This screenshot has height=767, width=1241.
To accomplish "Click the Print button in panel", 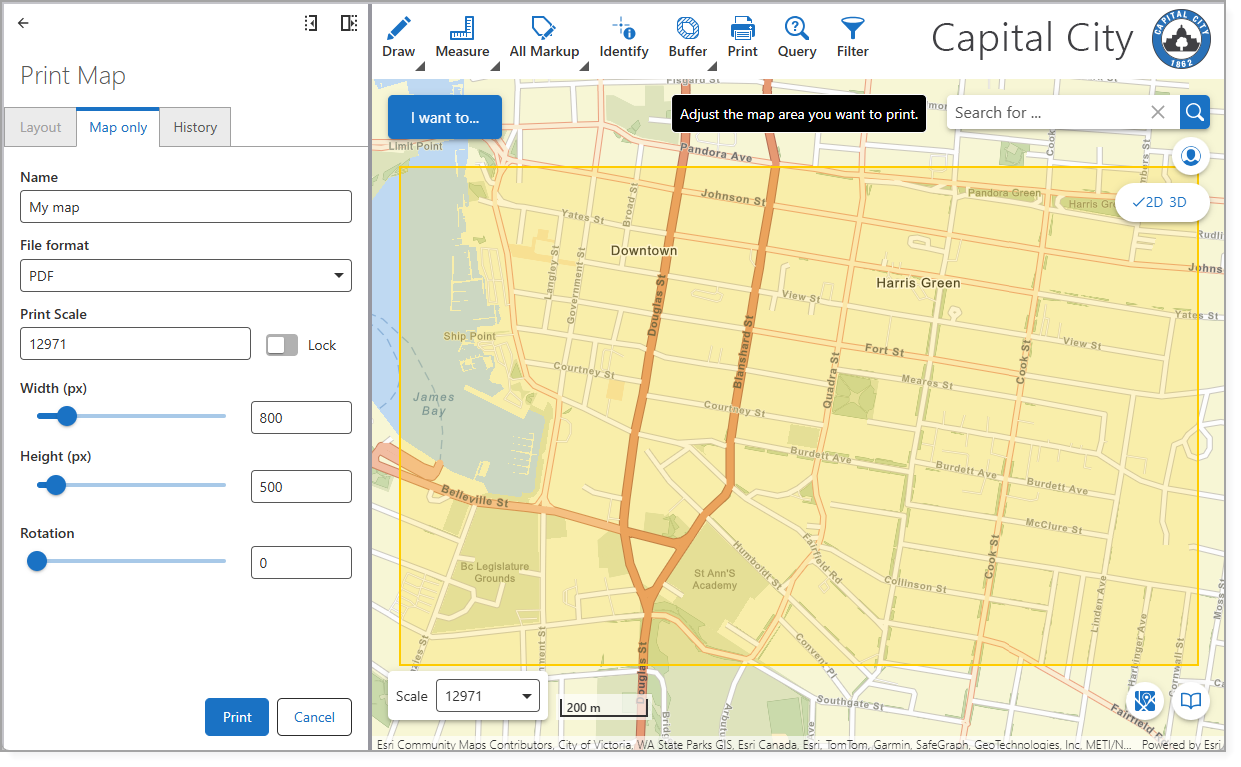I will [237, 717].
